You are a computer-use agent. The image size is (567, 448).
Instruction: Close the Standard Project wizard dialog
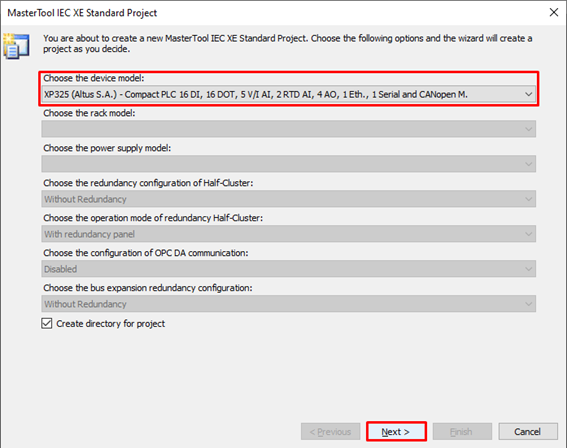554,13
